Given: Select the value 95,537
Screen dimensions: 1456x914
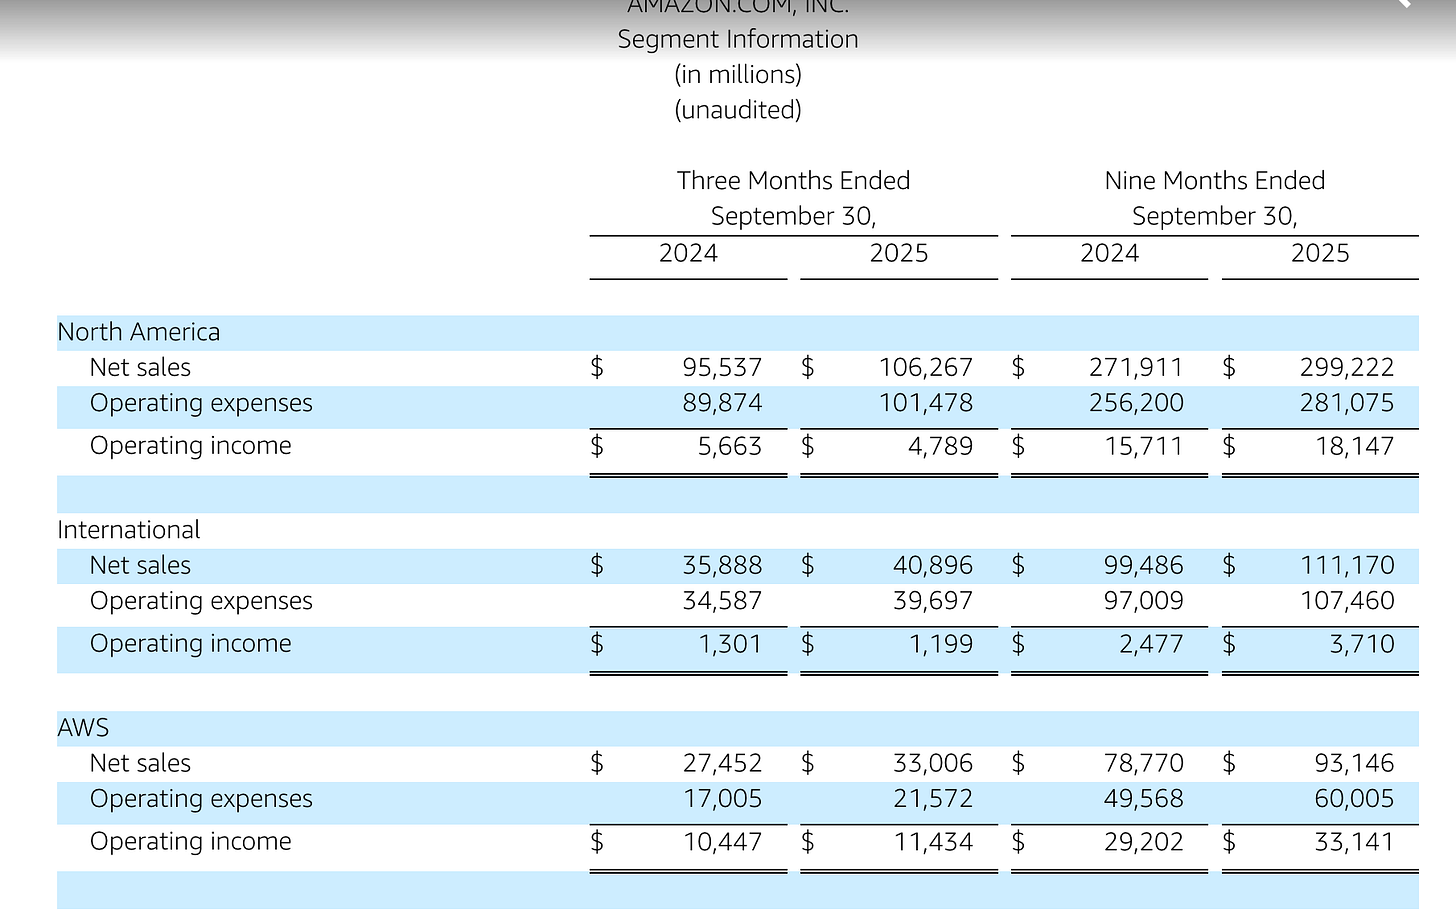Looking at the screenshot, I should [x=722, y=368].
